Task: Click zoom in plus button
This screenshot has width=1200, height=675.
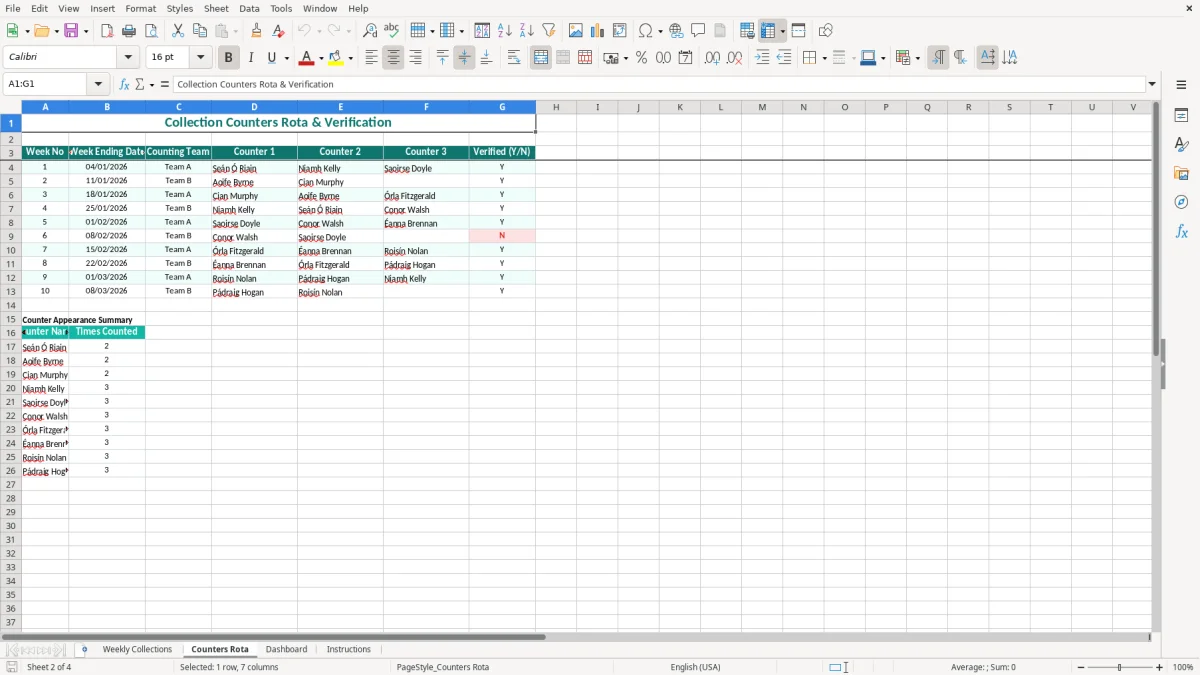Action: (1160, 667)
